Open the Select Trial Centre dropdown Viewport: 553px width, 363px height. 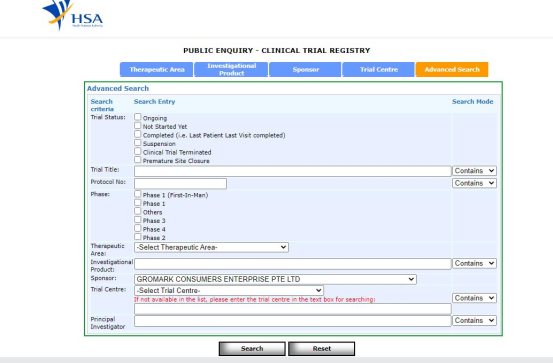tap(229, 291)
